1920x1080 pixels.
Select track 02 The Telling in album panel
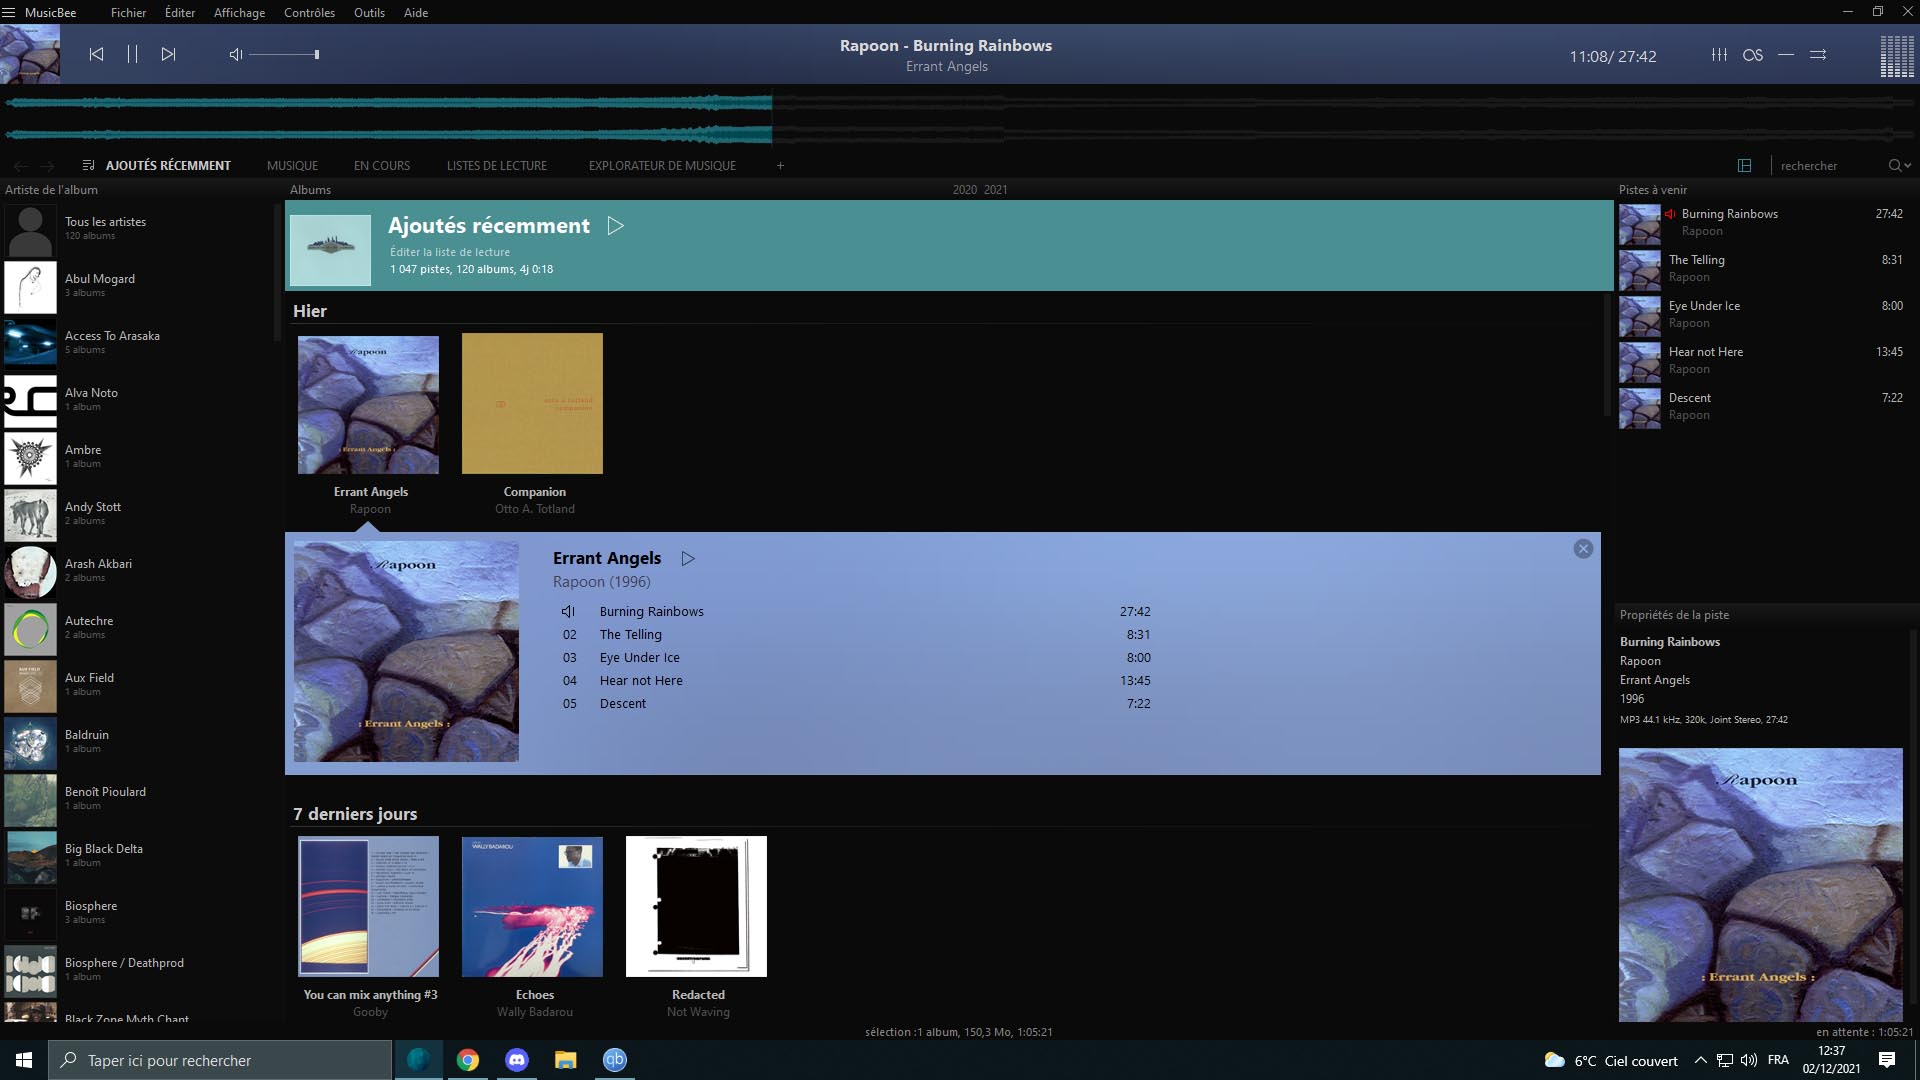(x=856, y=635)
